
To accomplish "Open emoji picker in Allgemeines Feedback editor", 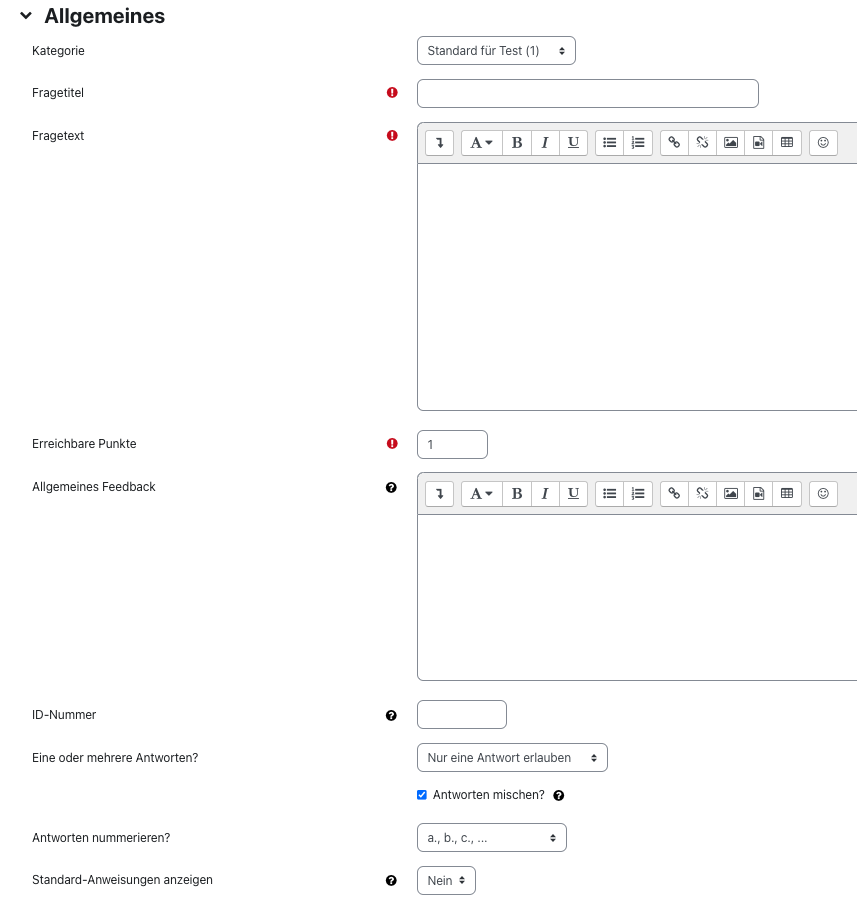I will tap(823, 493).
